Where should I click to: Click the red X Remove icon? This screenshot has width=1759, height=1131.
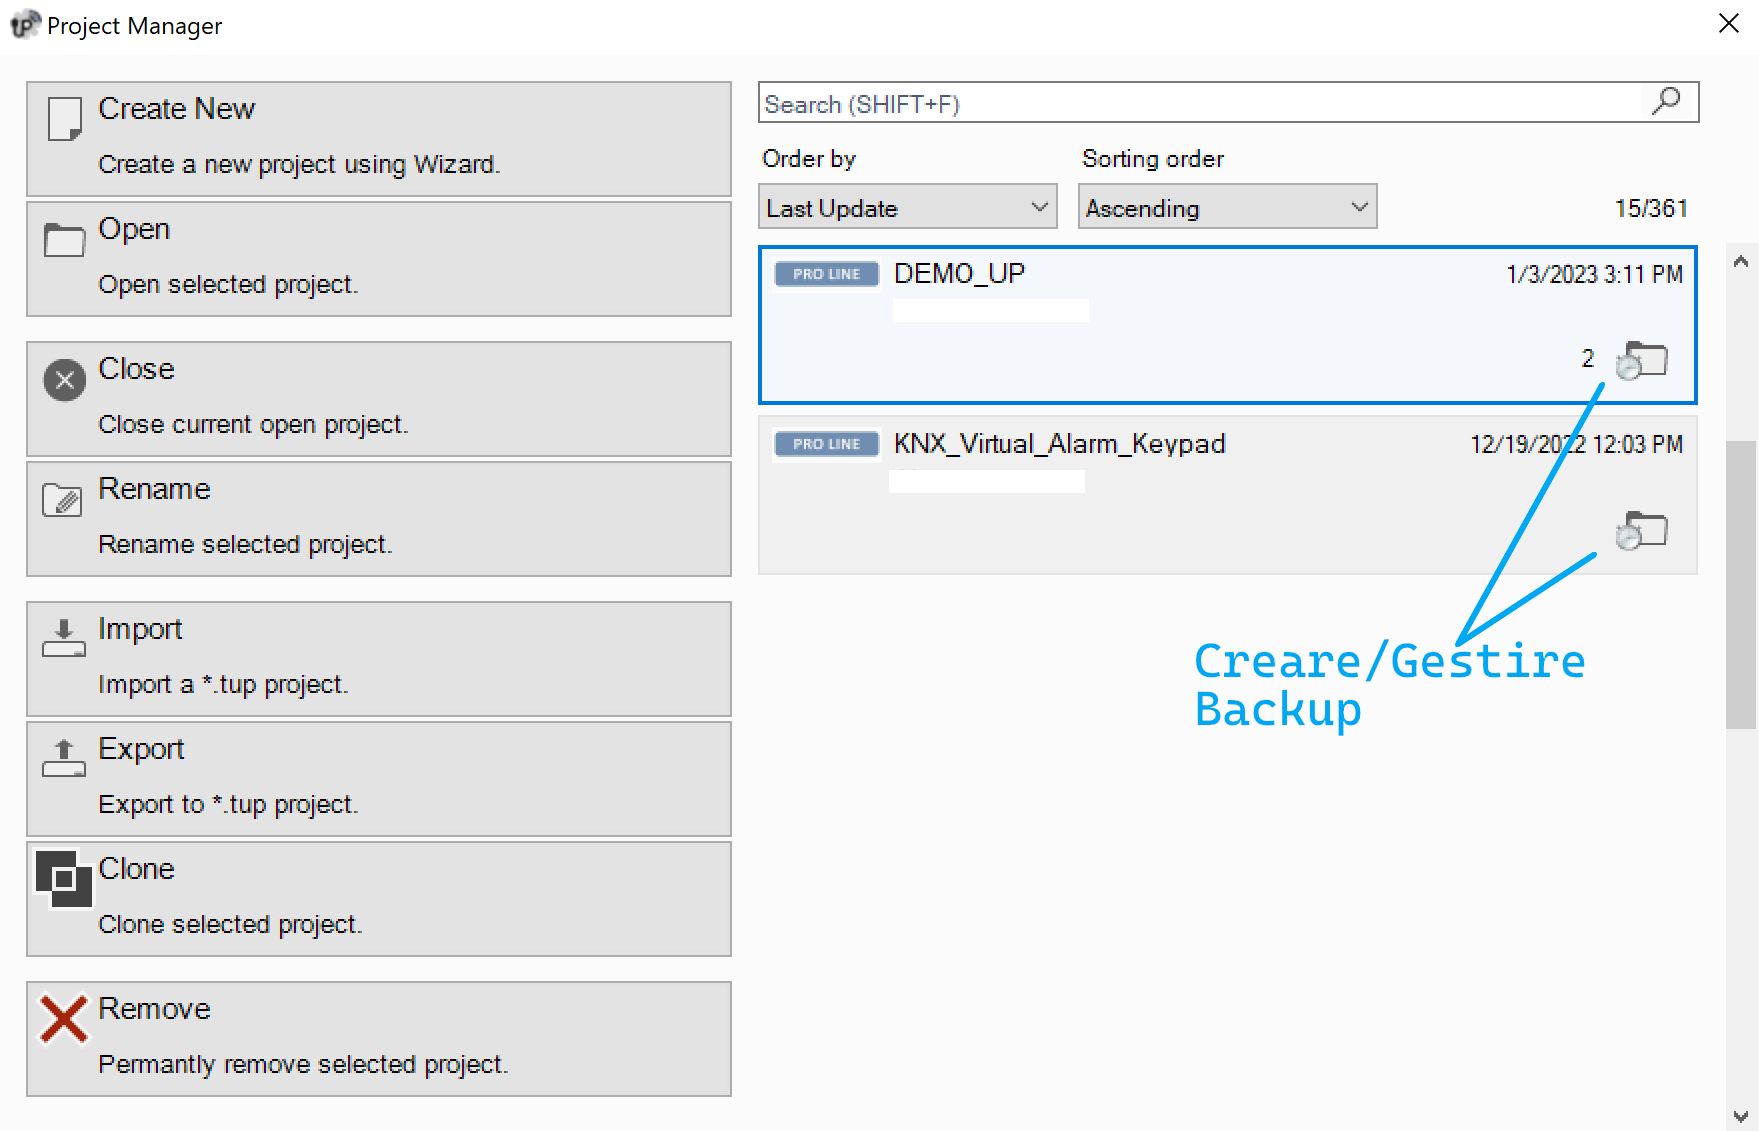[64, 1019]
